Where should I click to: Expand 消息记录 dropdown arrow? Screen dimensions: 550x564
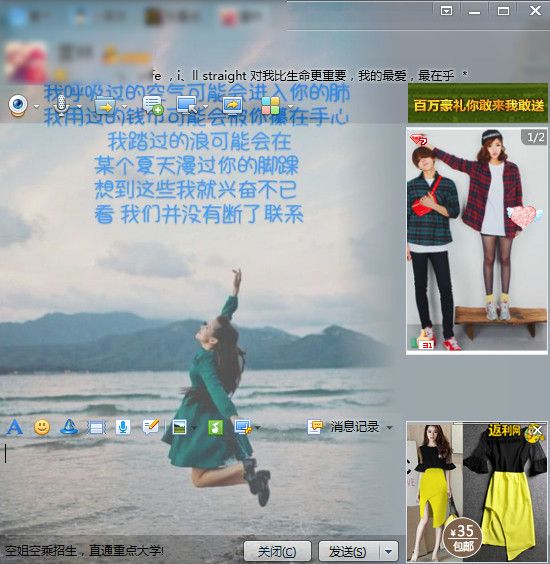[389, 428]
